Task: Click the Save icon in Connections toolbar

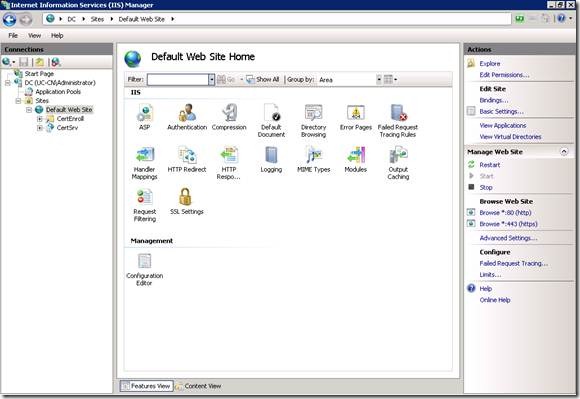Action: (x=24, y=62)
